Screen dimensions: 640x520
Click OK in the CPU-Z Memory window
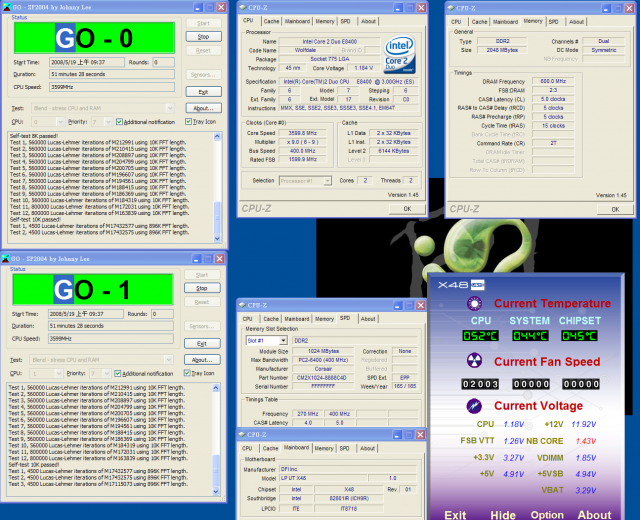click(x=615, y=209)
